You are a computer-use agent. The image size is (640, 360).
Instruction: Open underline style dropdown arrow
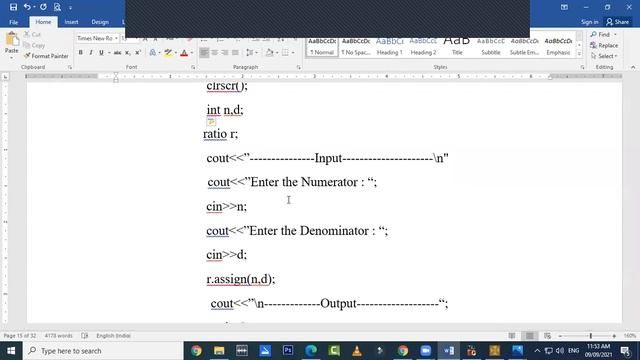(109, 53)
